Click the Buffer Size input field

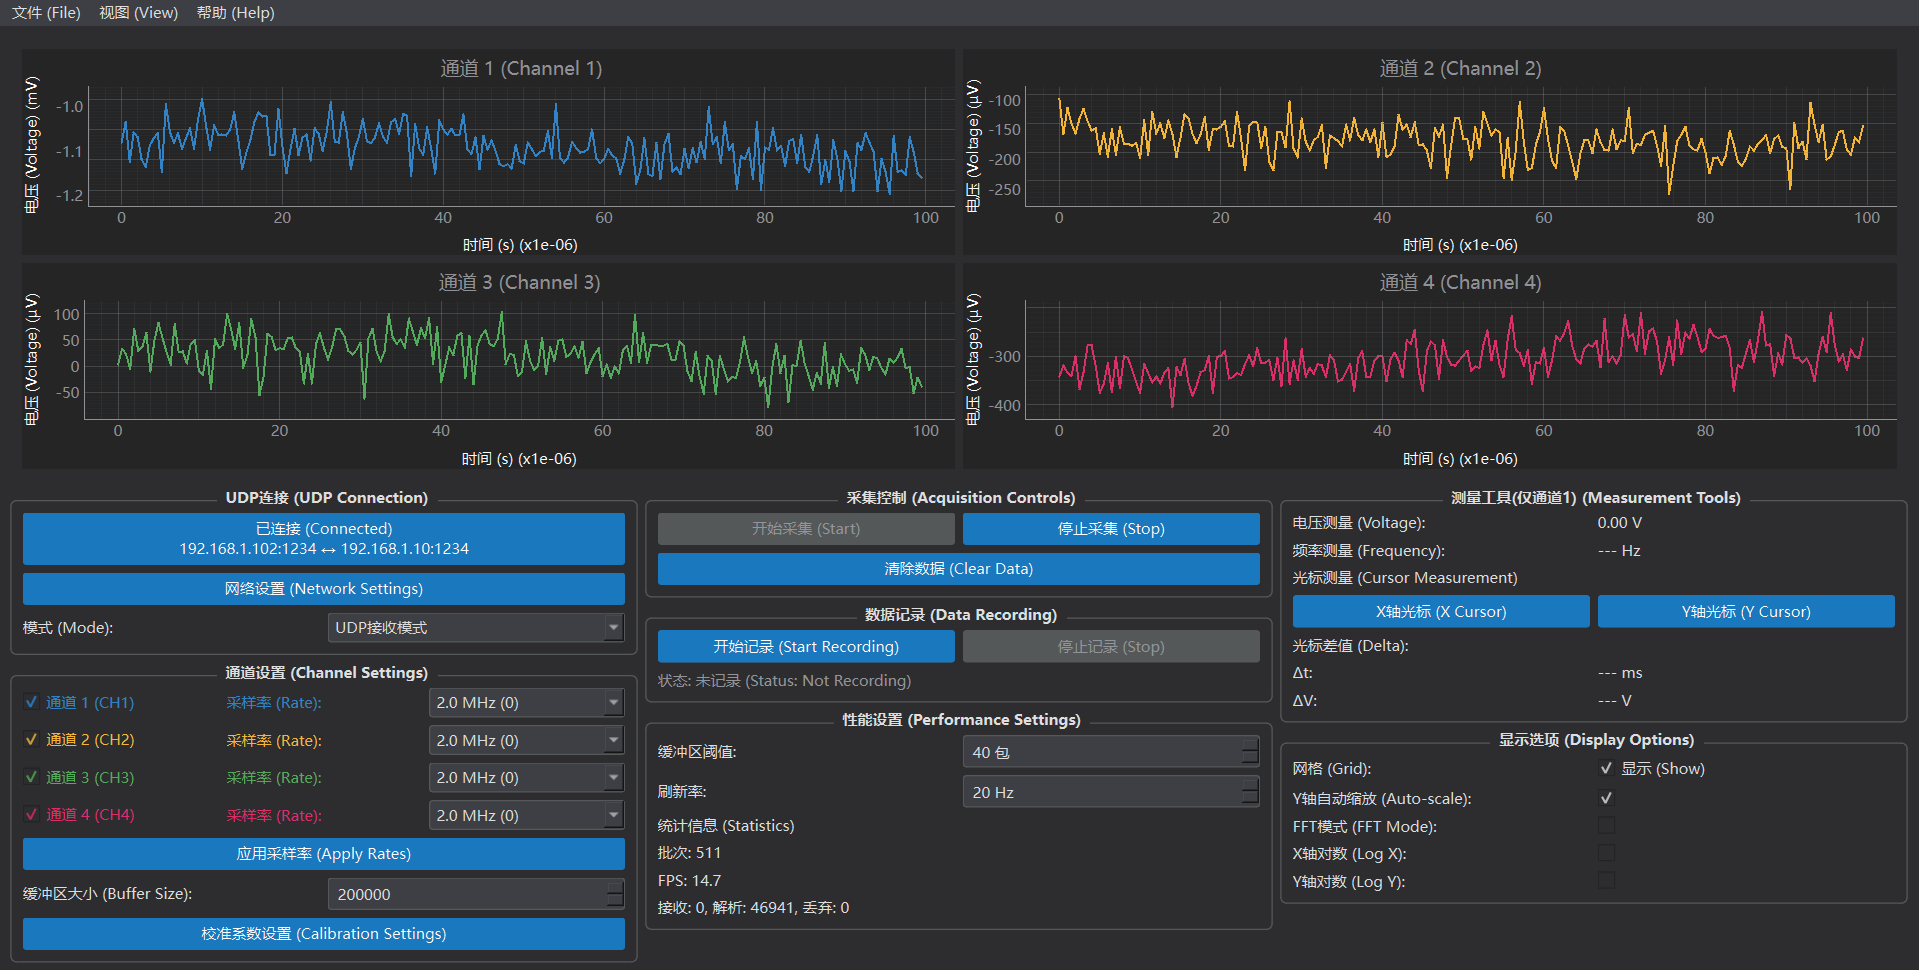point(465,894)
